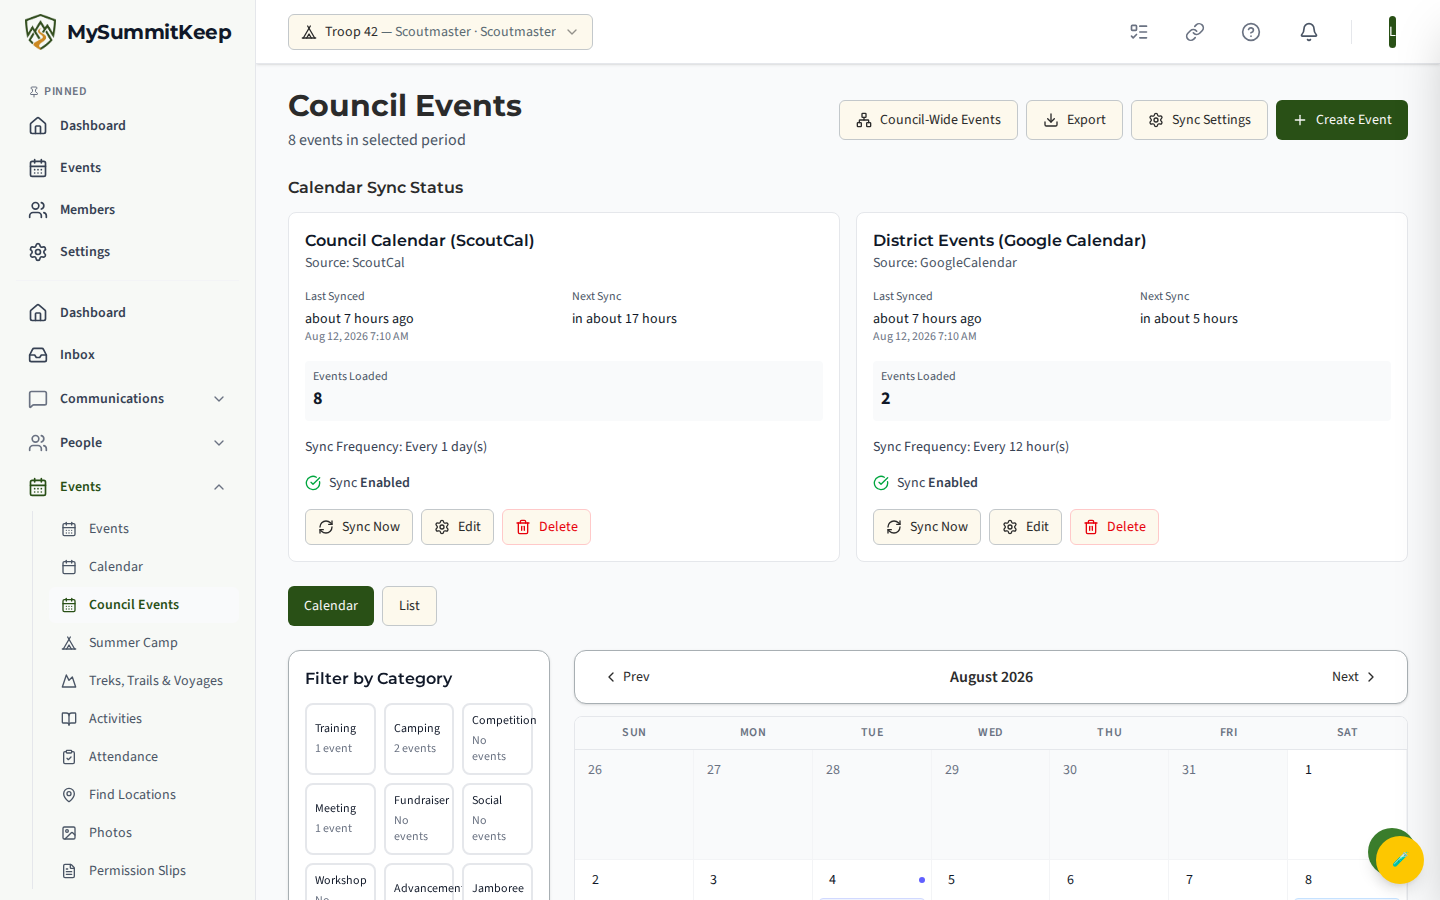Open the notifications bell icon
Screen dimensions: 1440x900
click(x=1309, y=32)
